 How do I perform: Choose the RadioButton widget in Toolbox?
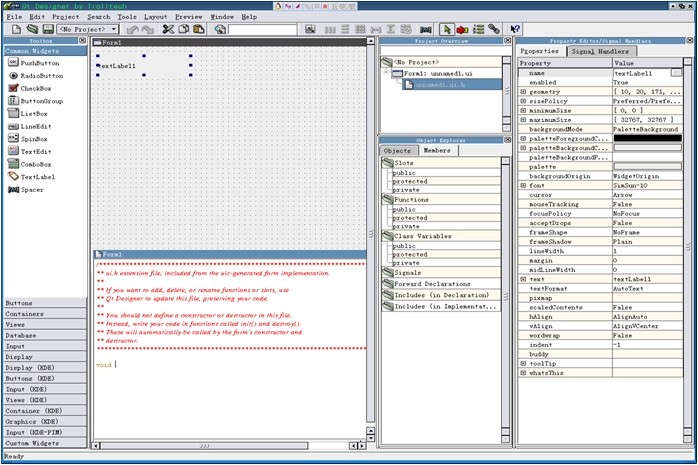tap(41, 76)
